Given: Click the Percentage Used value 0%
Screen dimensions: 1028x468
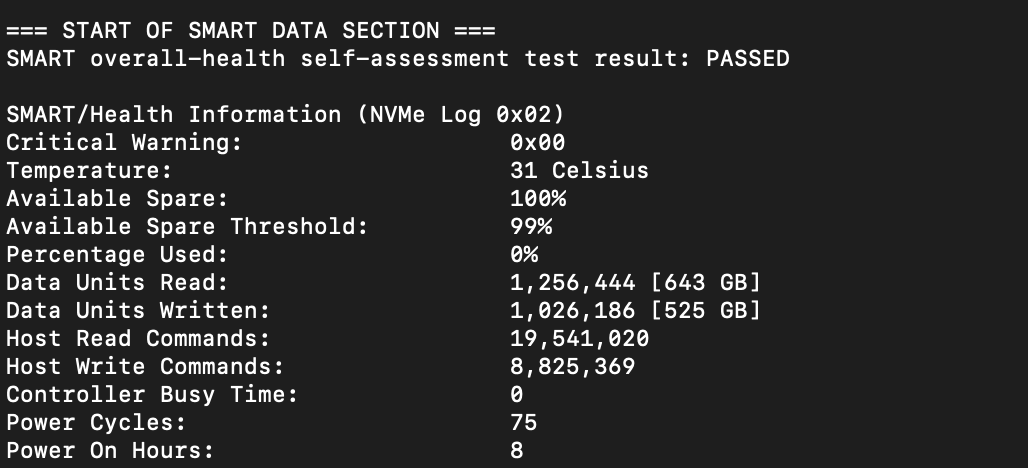Looking at the screenshot, I should (524, 255).
